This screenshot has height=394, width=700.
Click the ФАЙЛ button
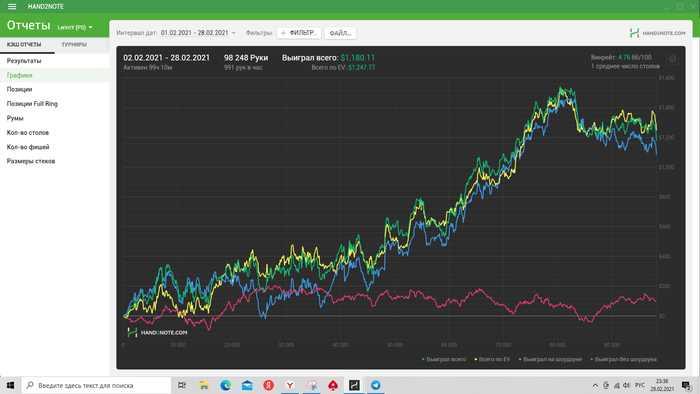340,33
